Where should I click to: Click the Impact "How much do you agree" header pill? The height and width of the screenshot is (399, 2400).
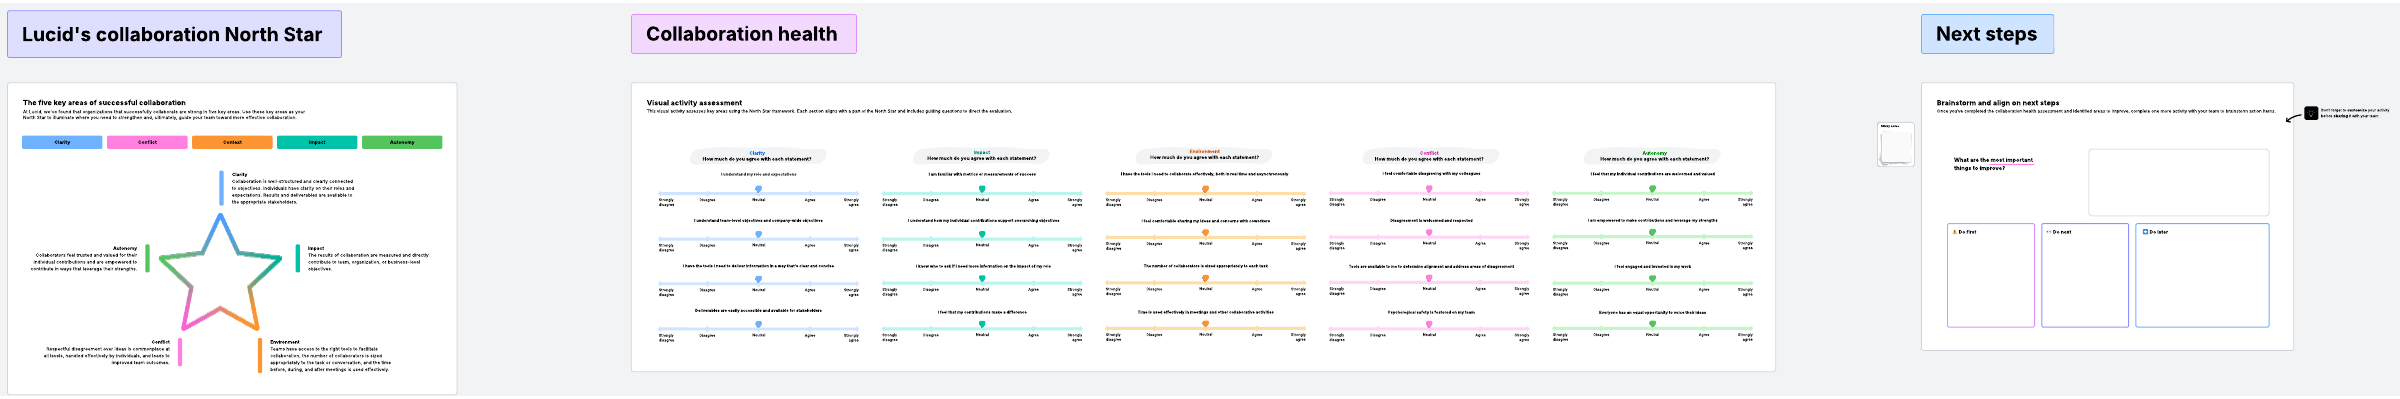tap(981, 157)
